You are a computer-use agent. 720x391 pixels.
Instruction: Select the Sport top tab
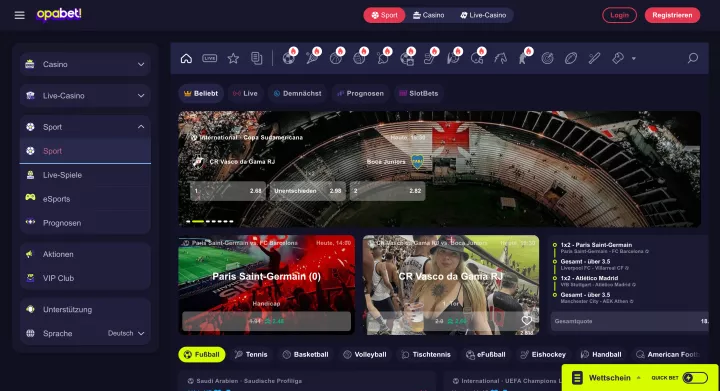[x=384, y=15]
